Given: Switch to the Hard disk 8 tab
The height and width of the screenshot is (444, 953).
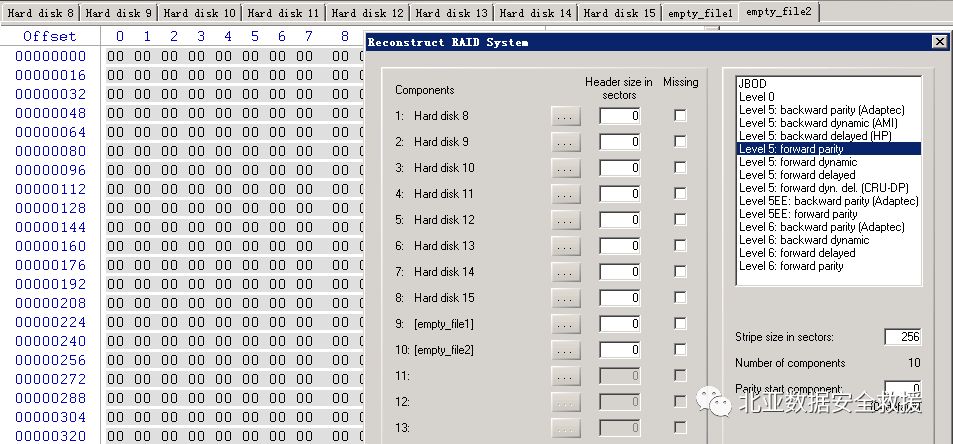Looking at the screenshot, I should click(x=40, y=13).
